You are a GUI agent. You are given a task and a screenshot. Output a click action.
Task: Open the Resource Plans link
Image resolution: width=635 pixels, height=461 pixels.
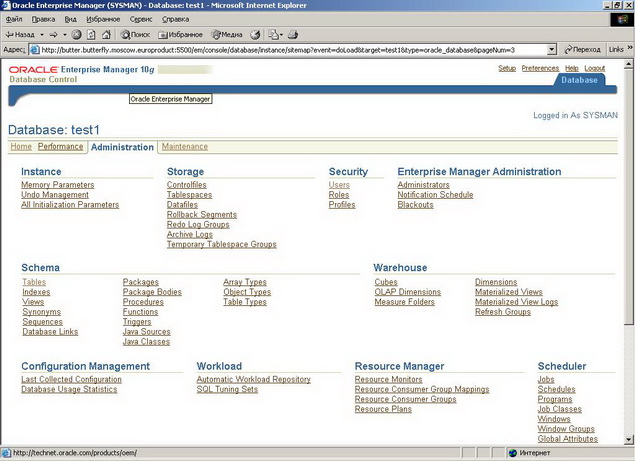pyautogui.click(x=383, y=409)
